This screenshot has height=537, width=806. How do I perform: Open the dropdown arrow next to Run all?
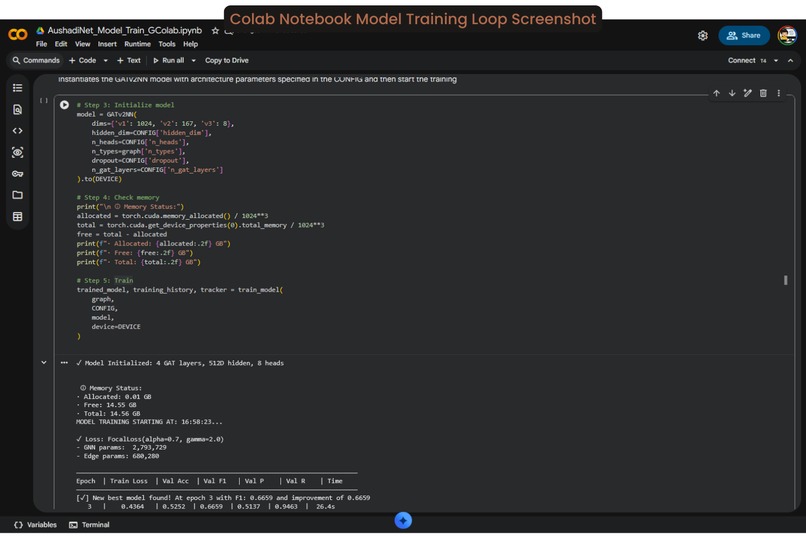point(193,61)
